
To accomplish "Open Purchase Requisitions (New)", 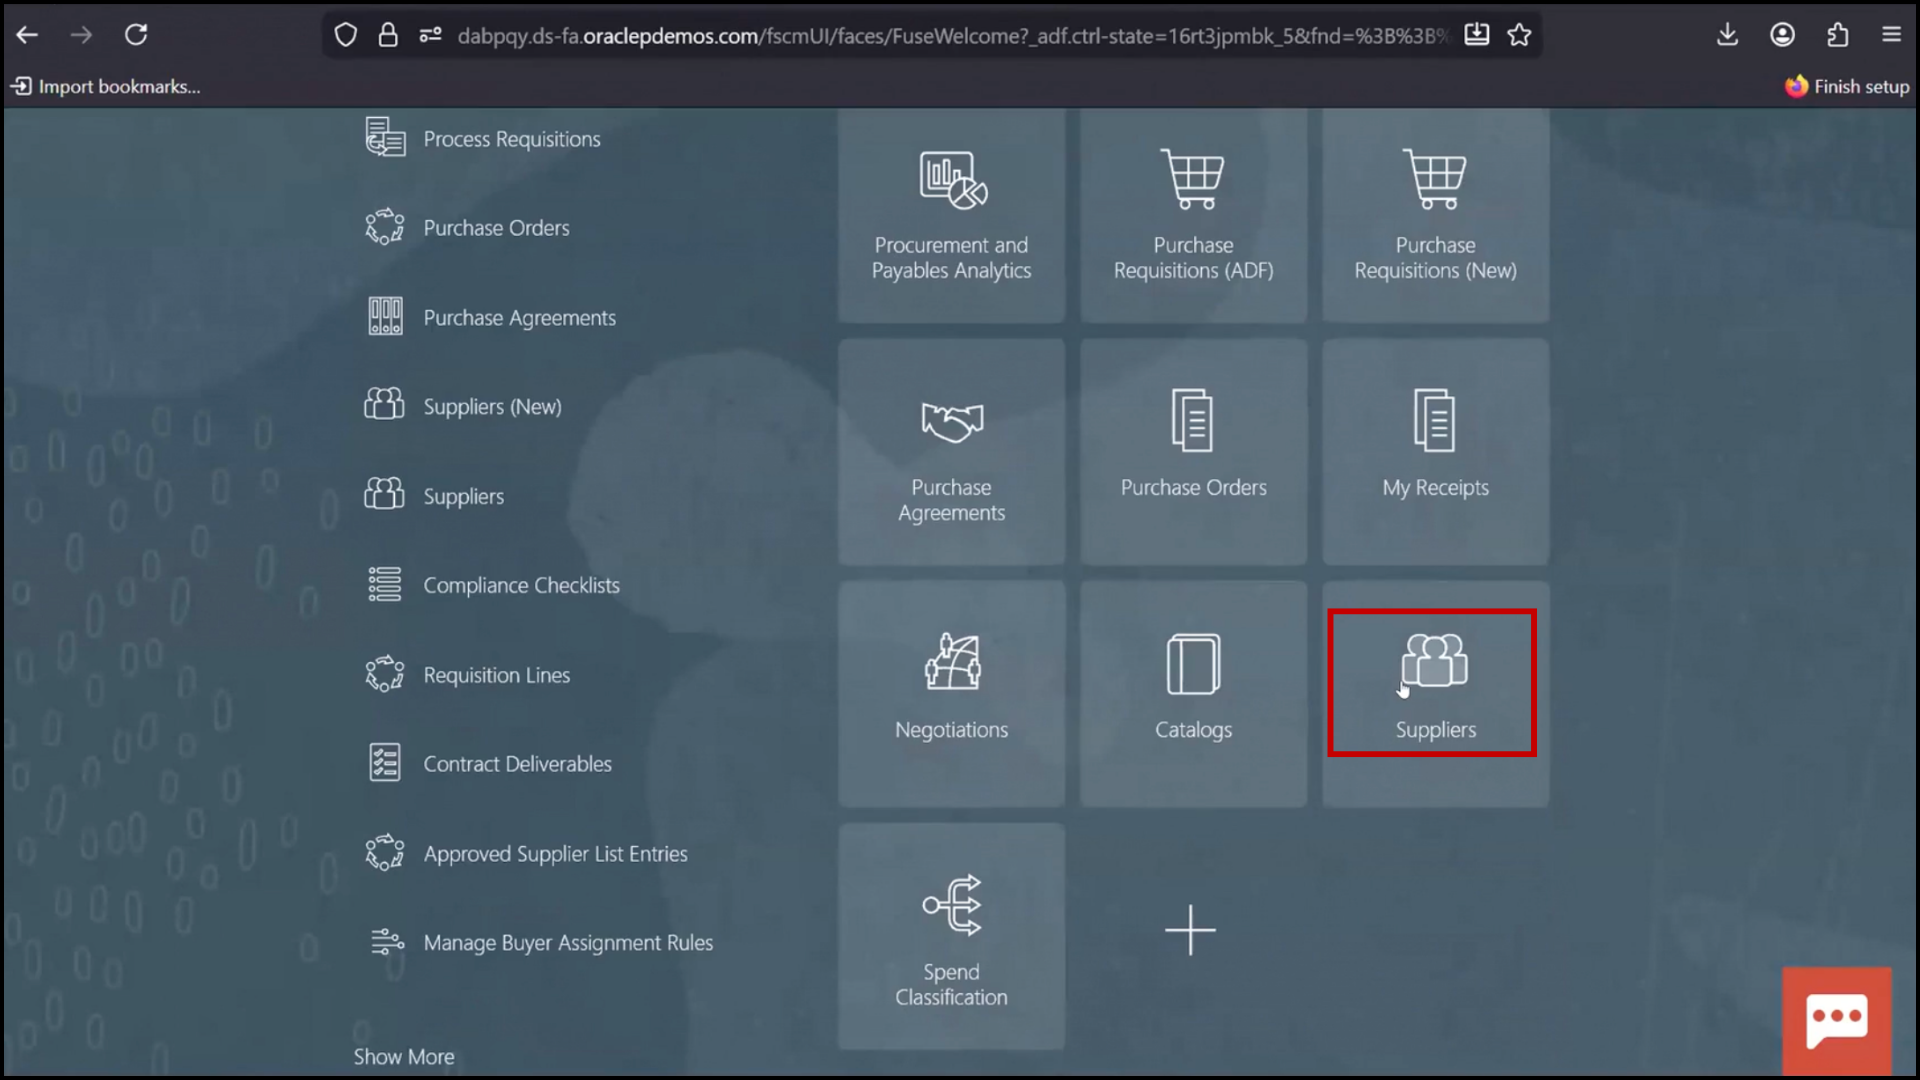I will coord(1434,215).
